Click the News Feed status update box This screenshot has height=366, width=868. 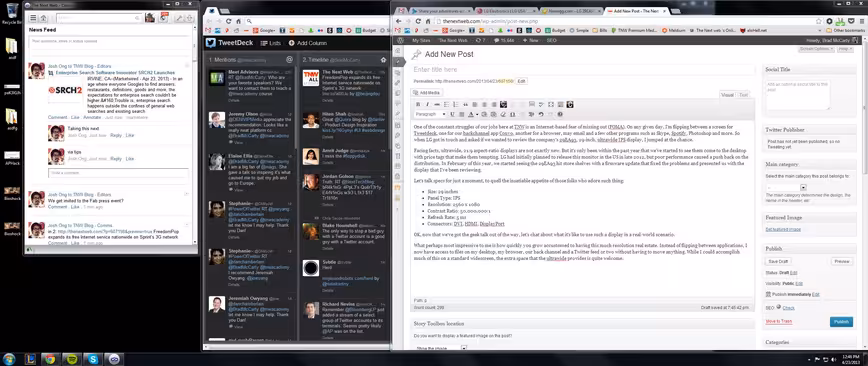click(x=109, y=41)
